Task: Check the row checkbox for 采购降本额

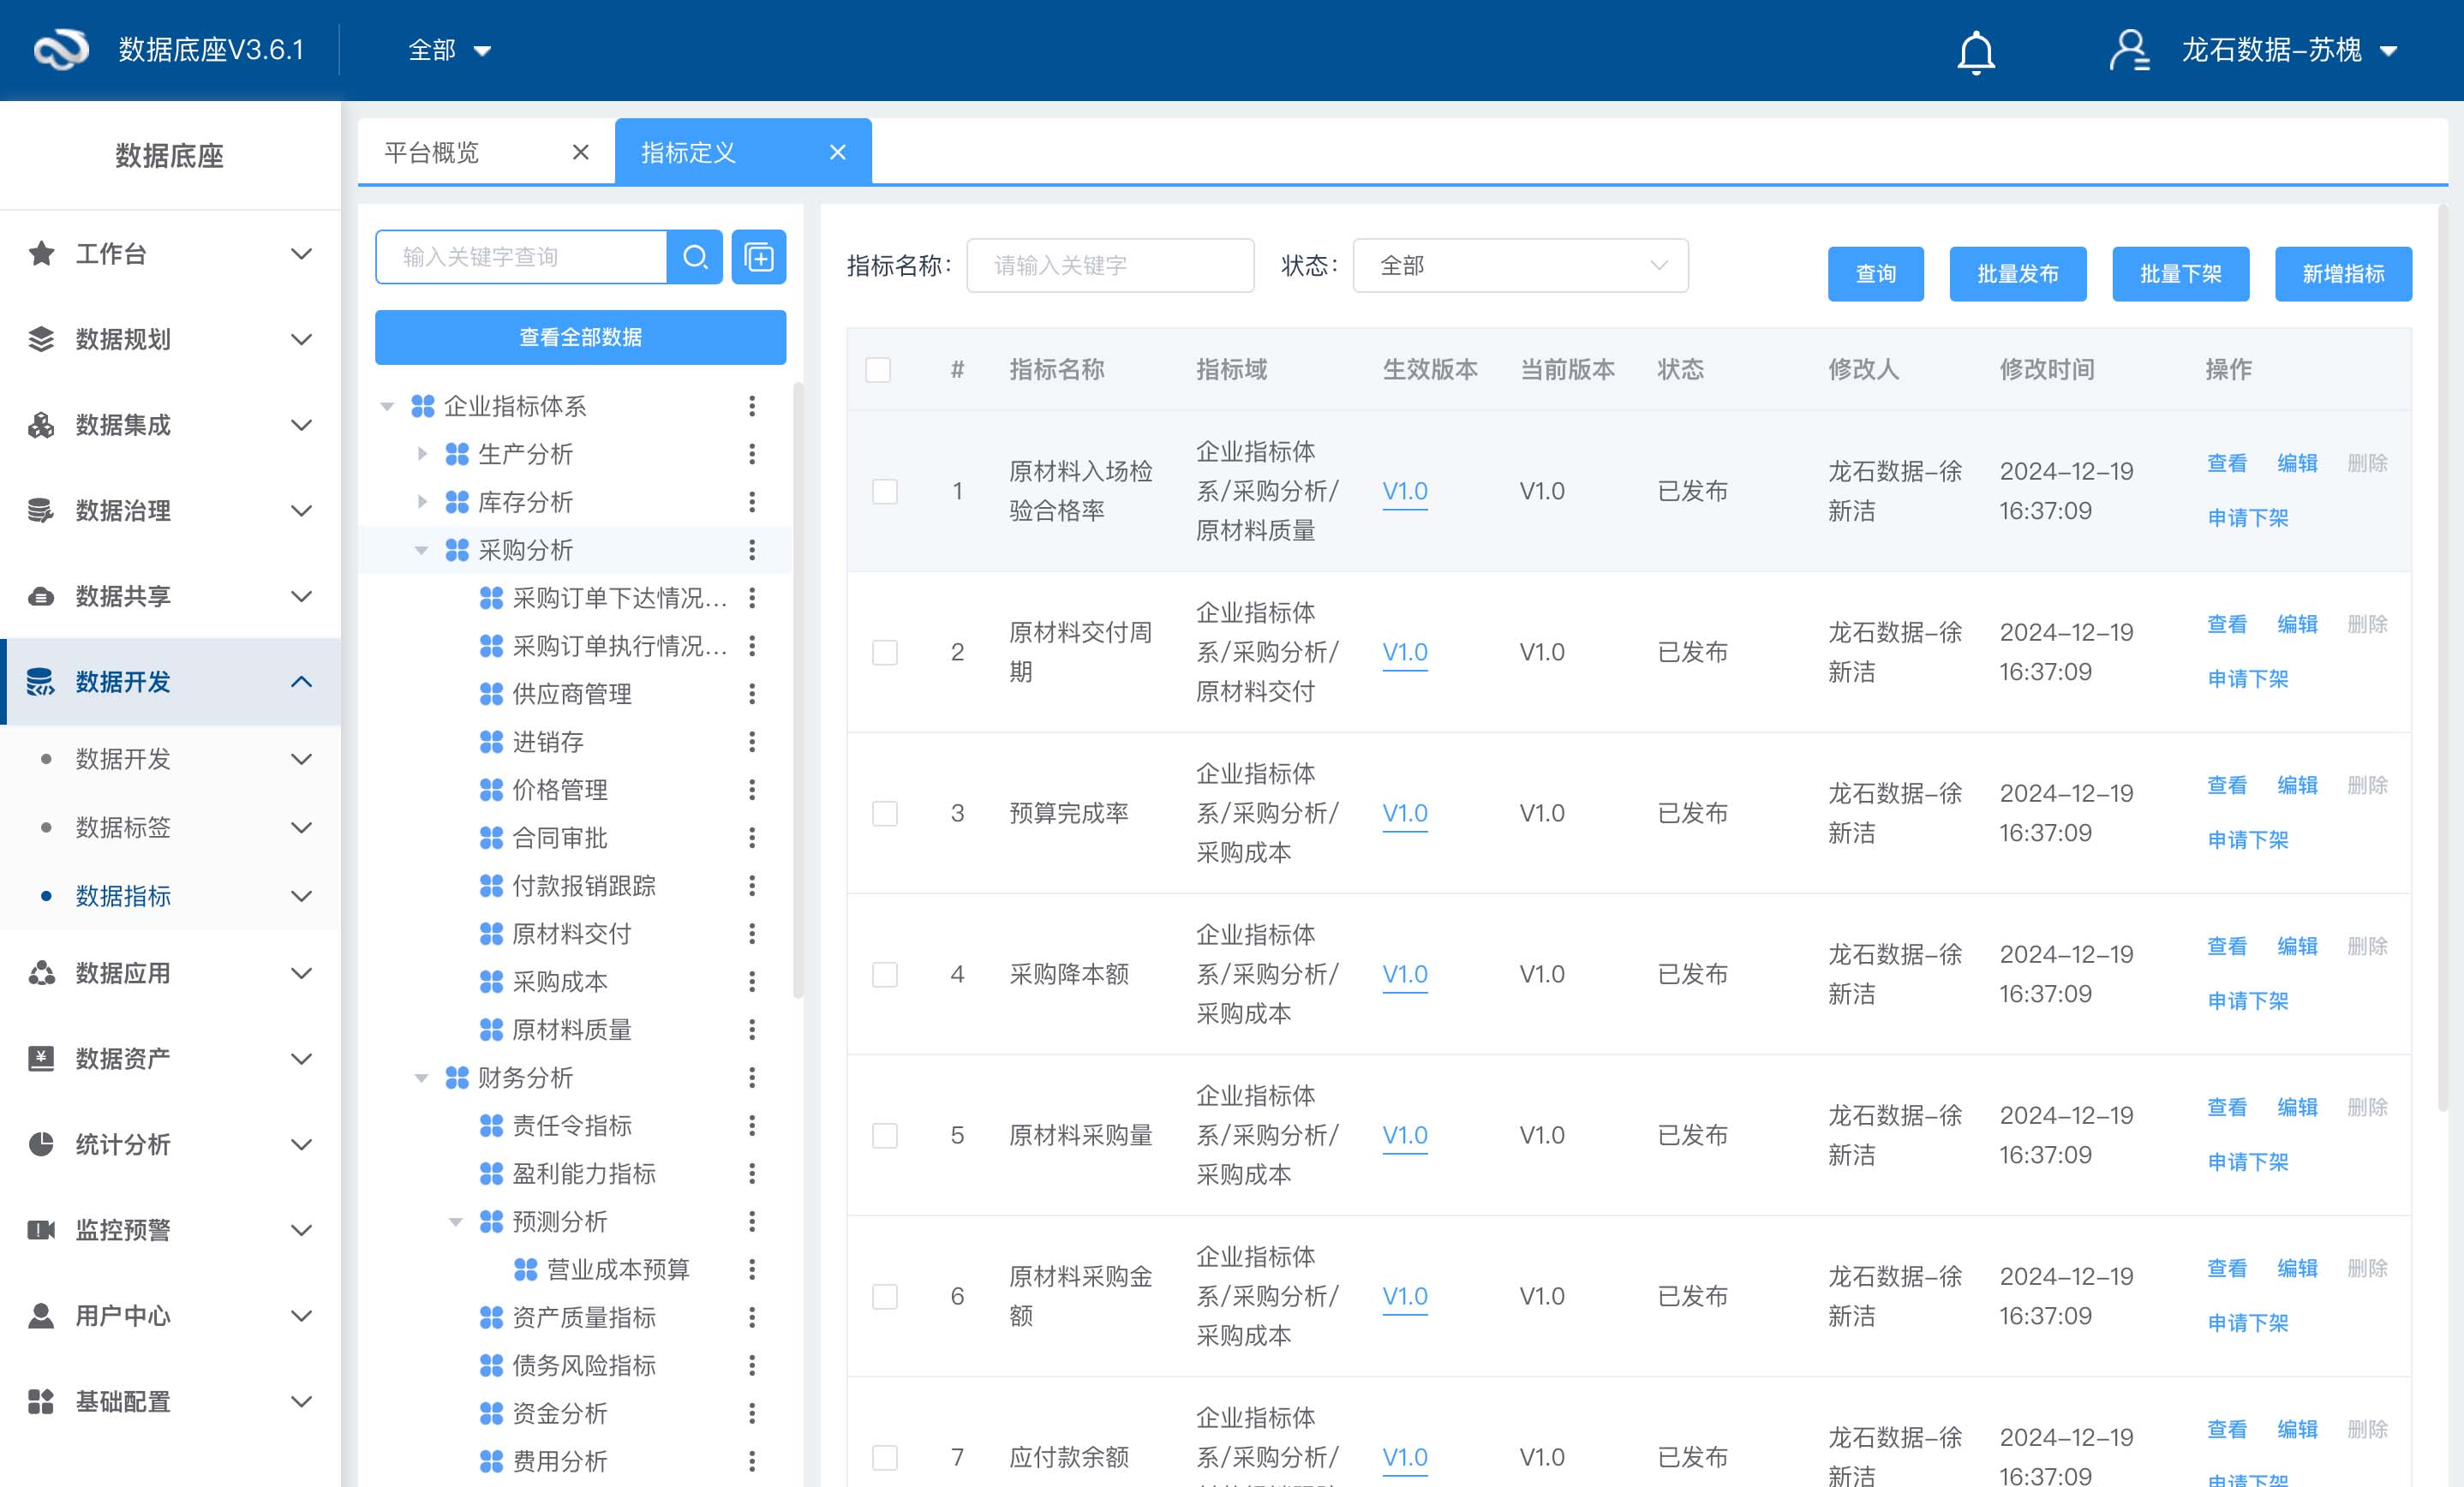Action: 885,974
